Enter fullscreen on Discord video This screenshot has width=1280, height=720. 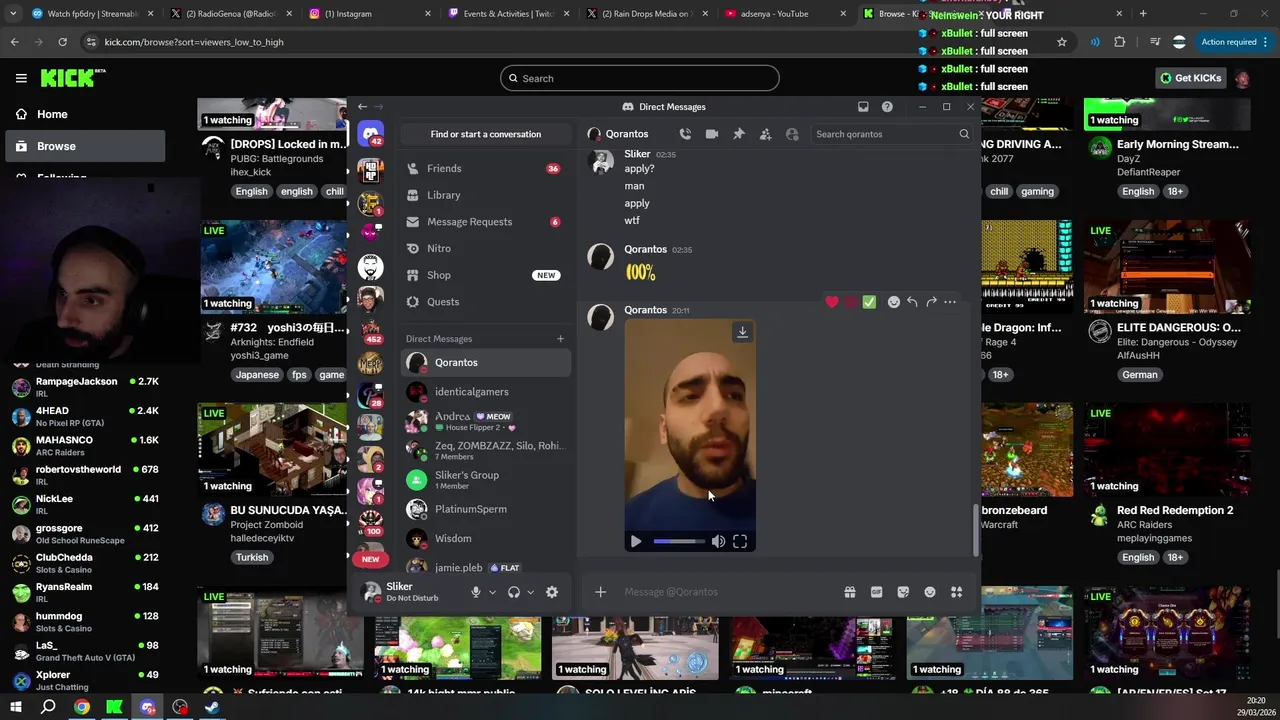pyautogui.click(x=740, y=541)
